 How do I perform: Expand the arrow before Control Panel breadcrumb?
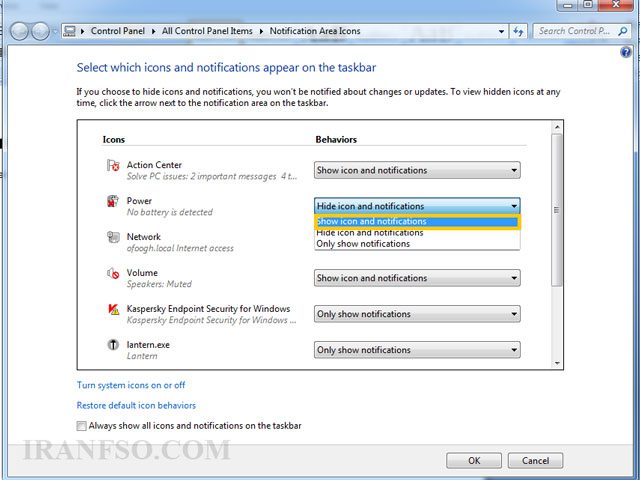click(82, 31)
